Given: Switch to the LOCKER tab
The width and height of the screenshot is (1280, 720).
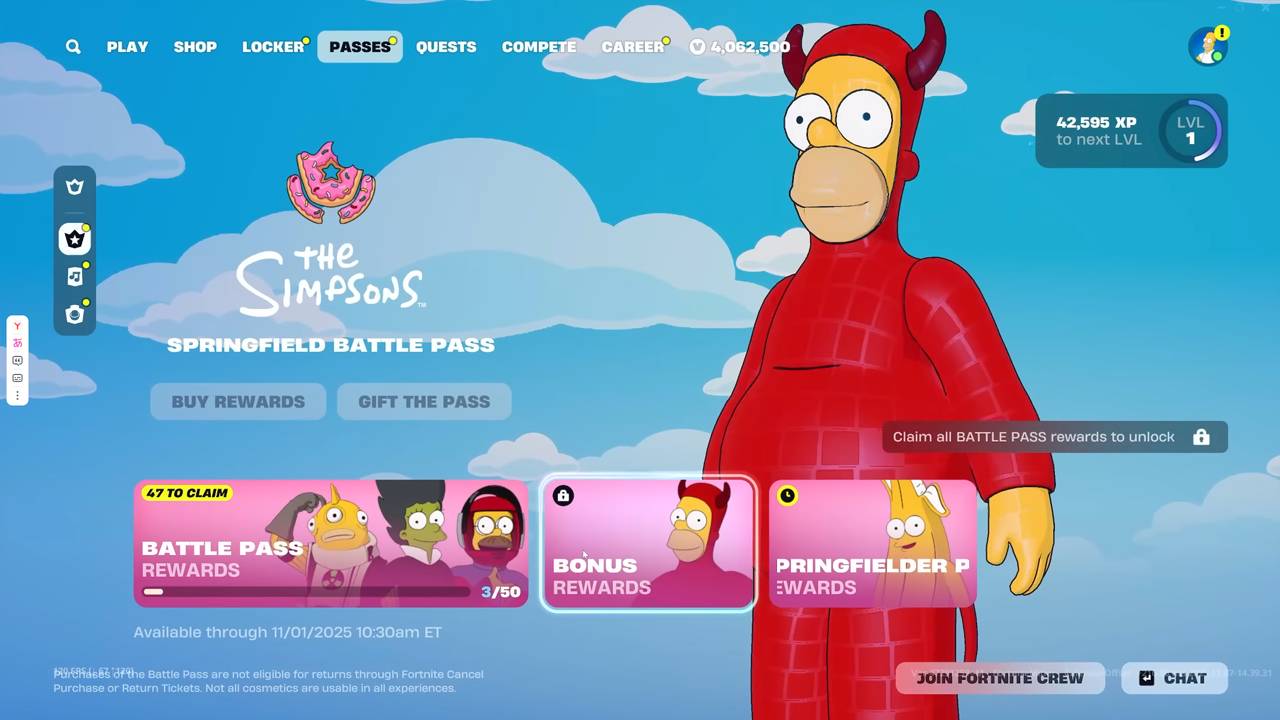Looking at the screenshot, I should pyautogui.click(x=273, y=47).
